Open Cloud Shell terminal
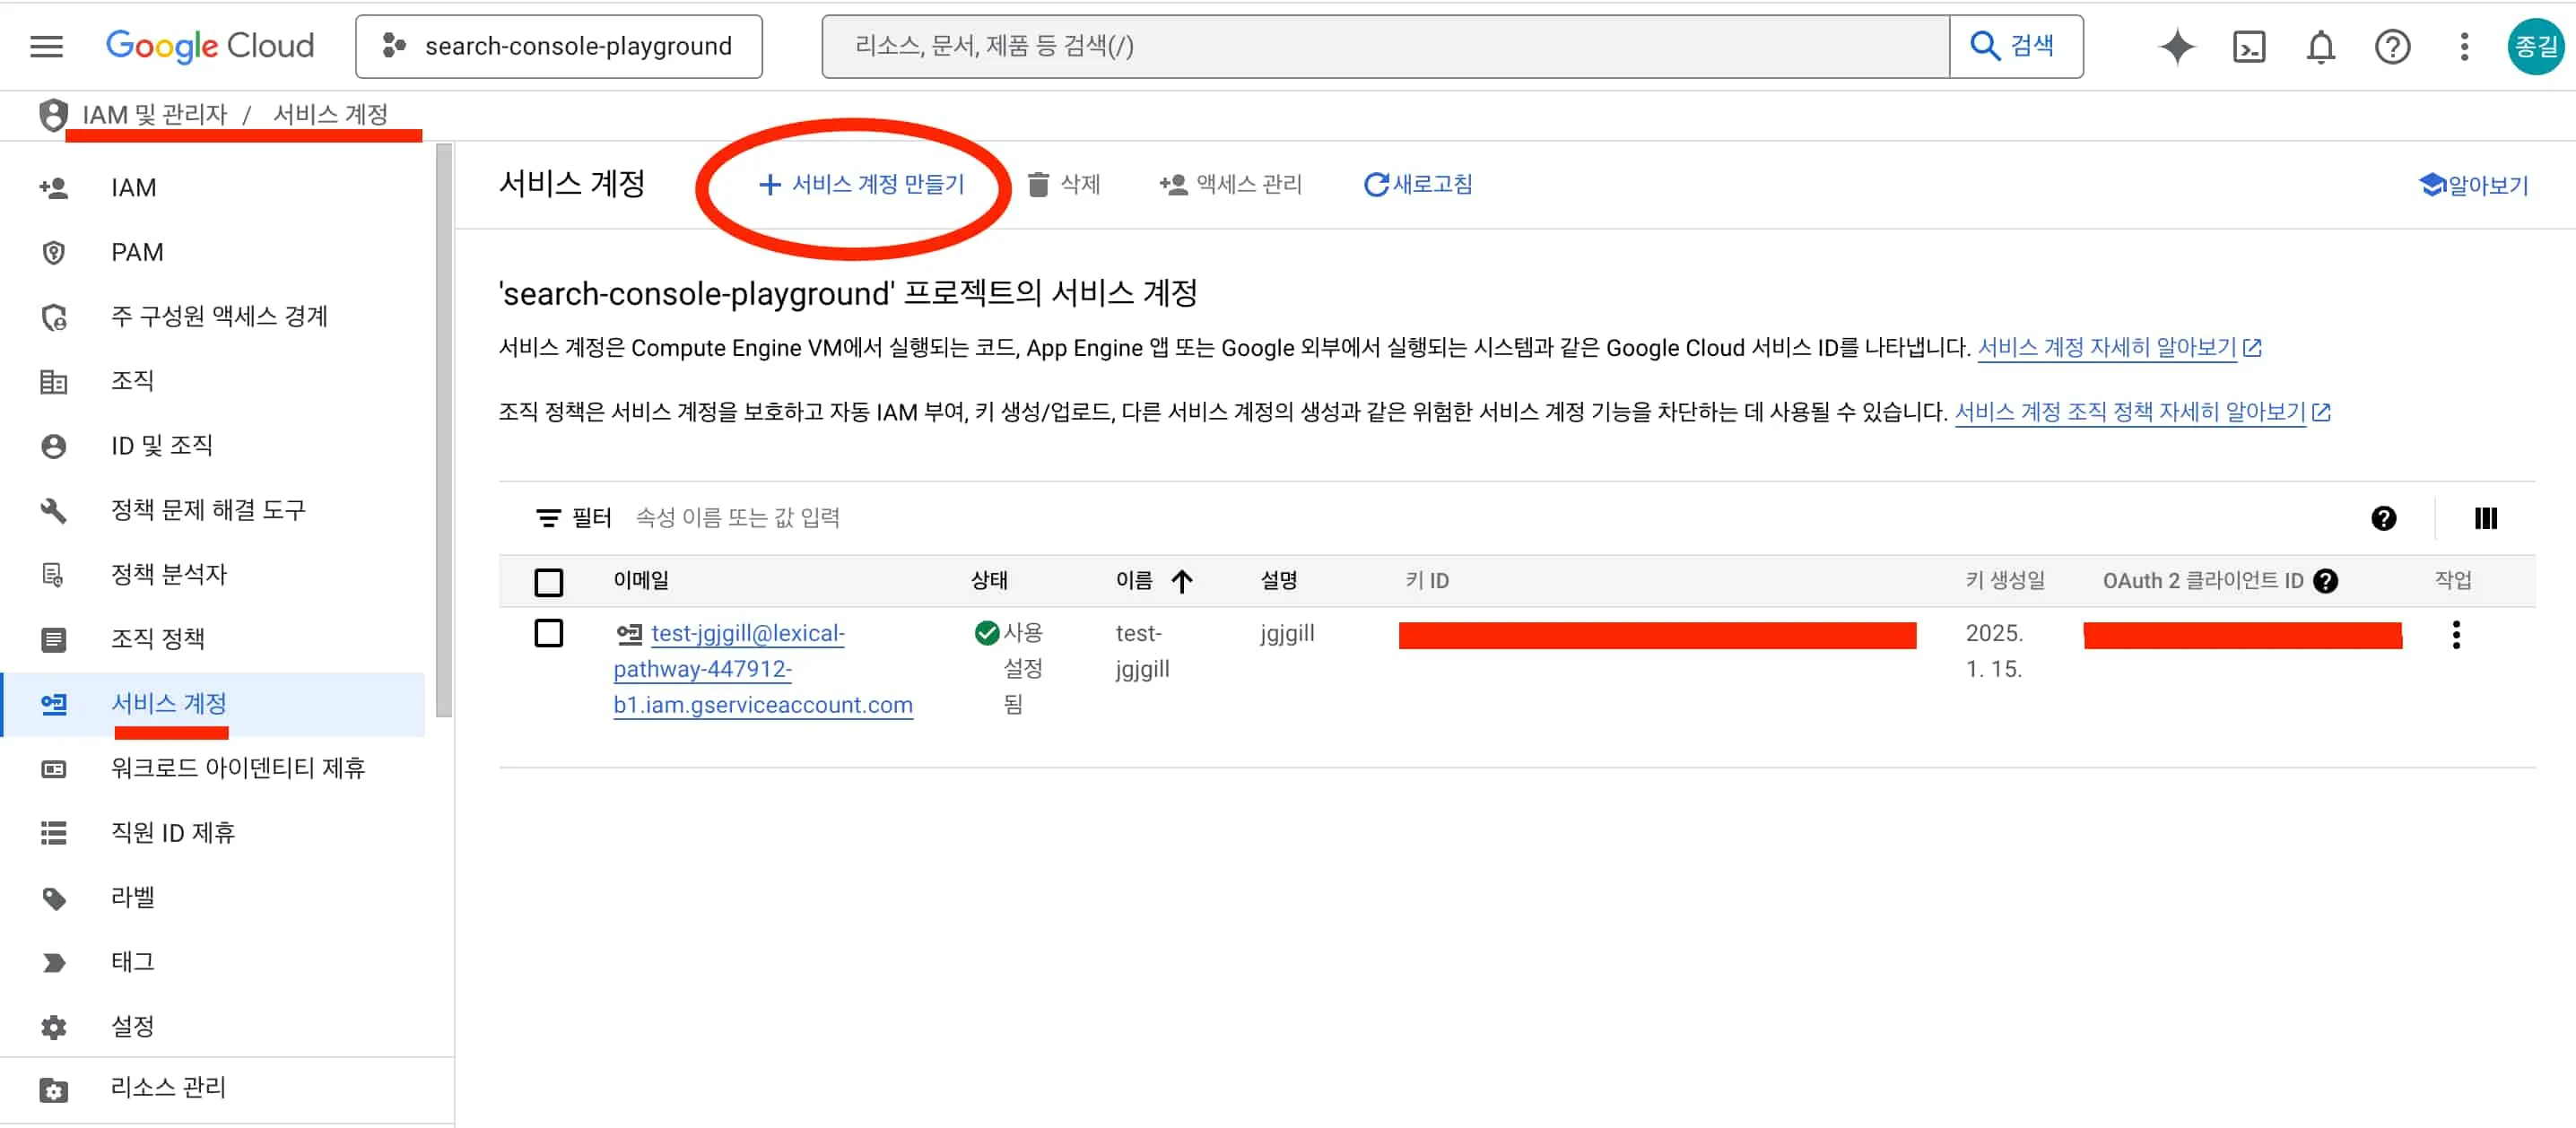Screen dimensions: 2576x1128 (2249, 46)
